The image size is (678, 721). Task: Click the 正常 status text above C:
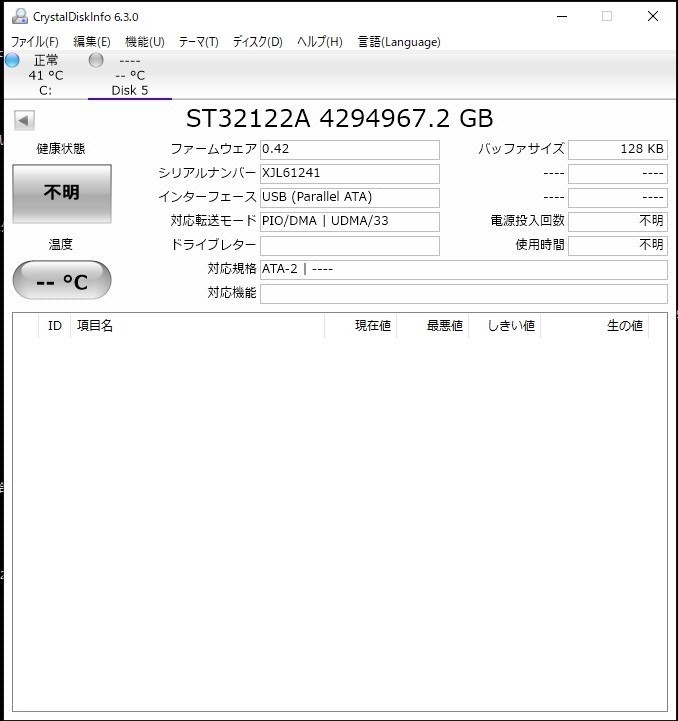point(46,60)
